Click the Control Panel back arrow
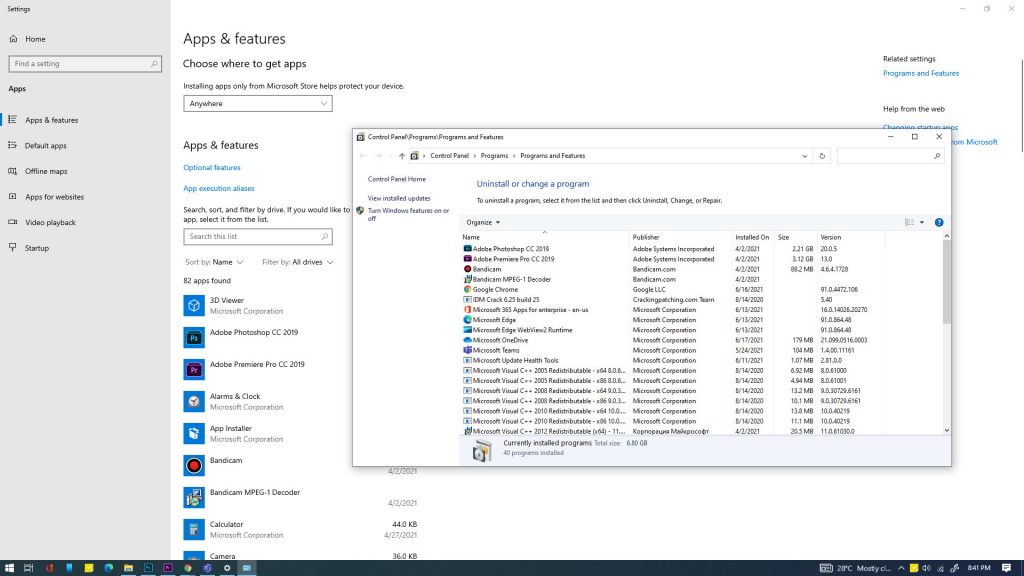This screenshot has height=576, width=1024. coord(363,156)
